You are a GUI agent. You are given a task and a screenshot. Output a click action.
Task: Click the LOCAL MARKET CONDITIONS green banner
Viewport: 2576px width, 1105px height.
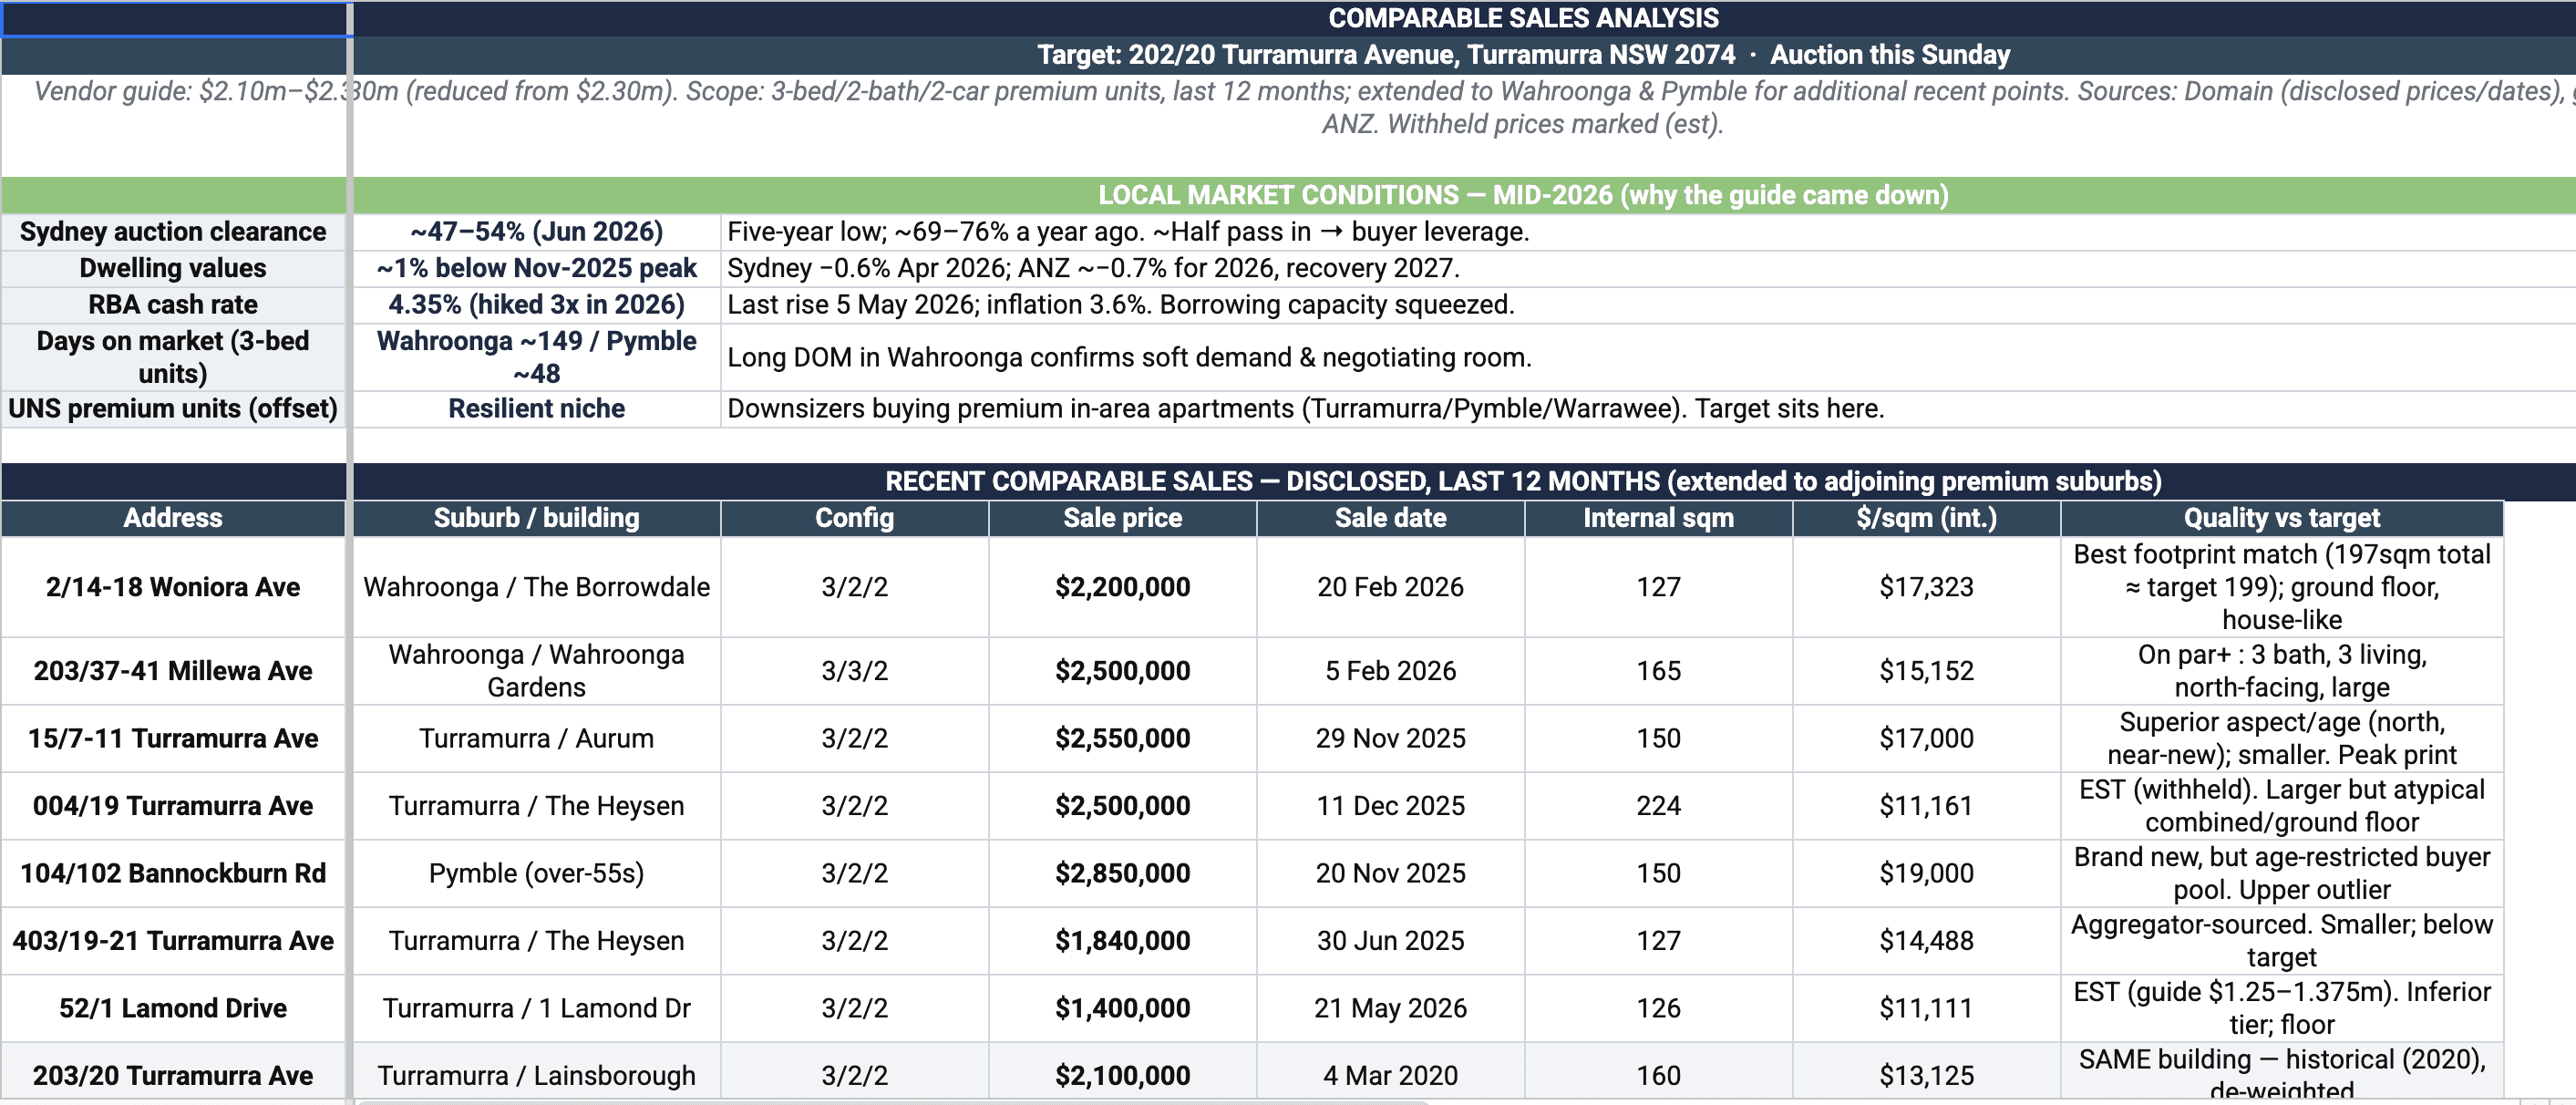click(1464, 195)
